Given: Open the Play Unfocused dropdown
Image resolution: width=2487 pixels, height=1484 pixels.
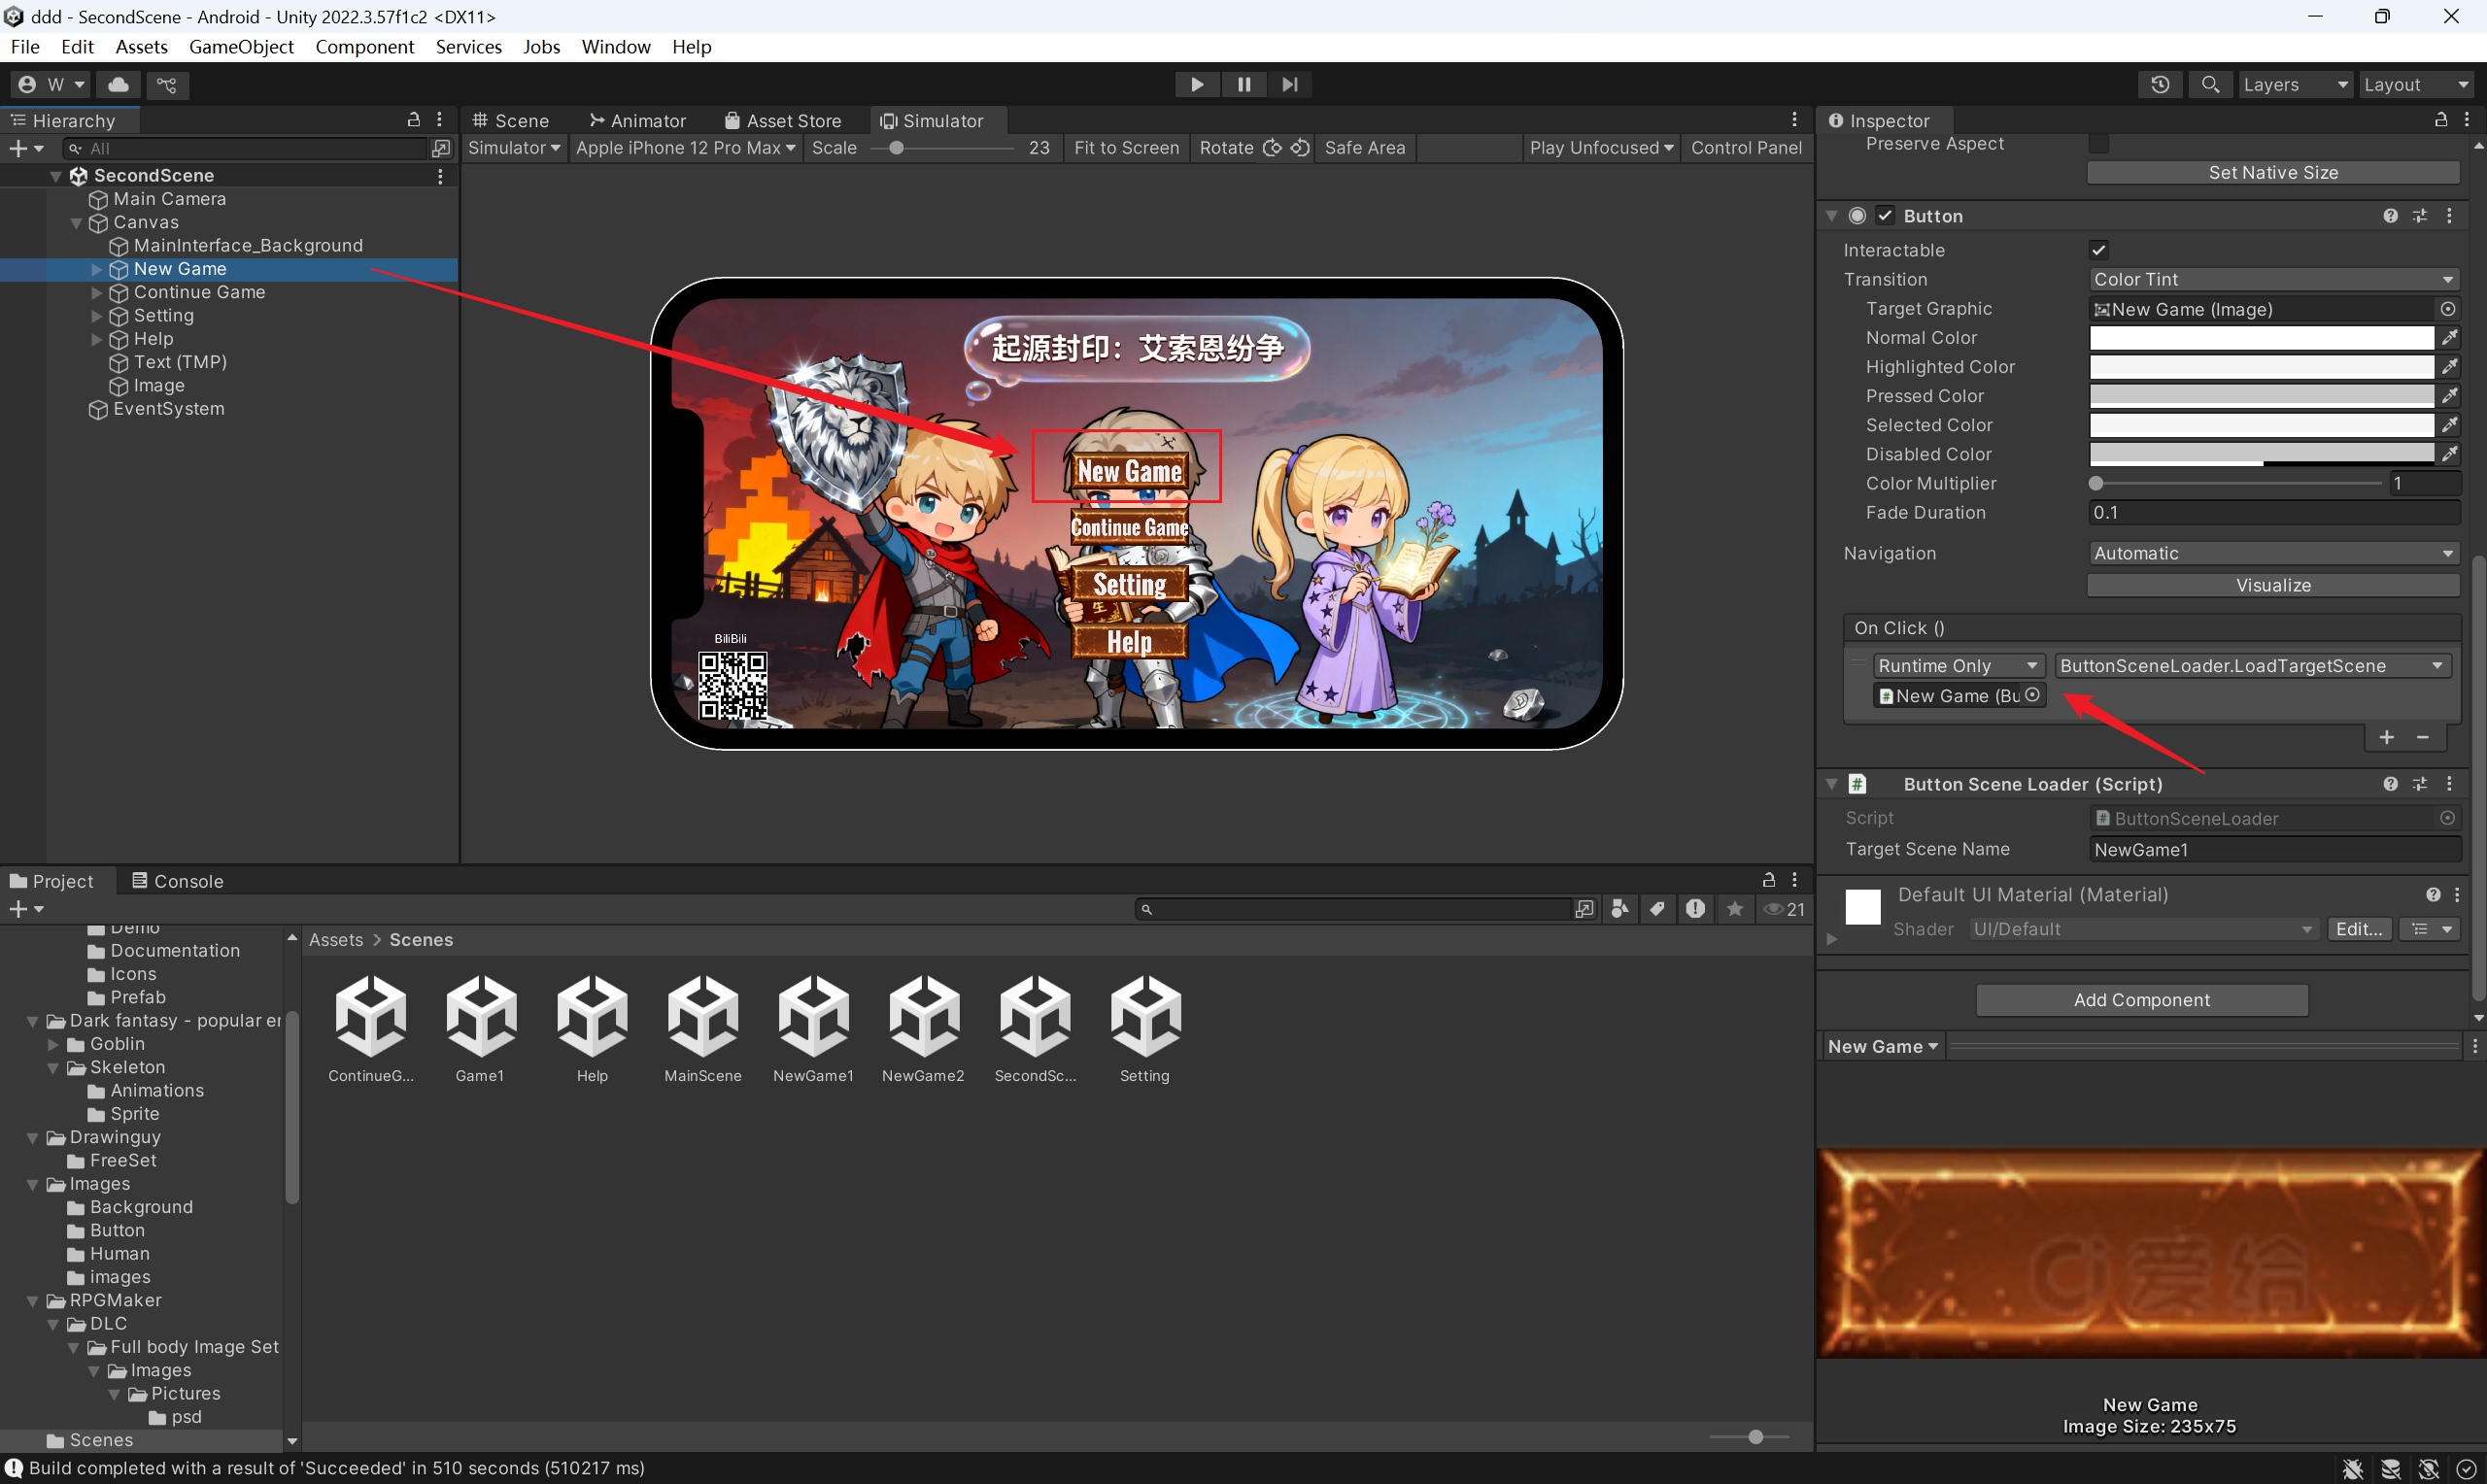Looking at the screenshot, I should pos(1601,148).
